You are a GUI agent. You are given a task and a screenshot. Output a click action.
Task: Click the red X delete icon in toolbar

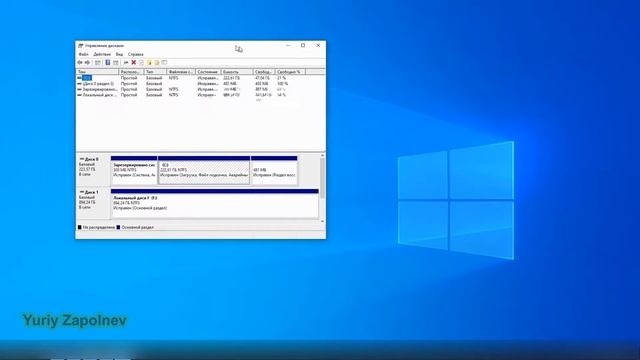[x=133, y=62]
